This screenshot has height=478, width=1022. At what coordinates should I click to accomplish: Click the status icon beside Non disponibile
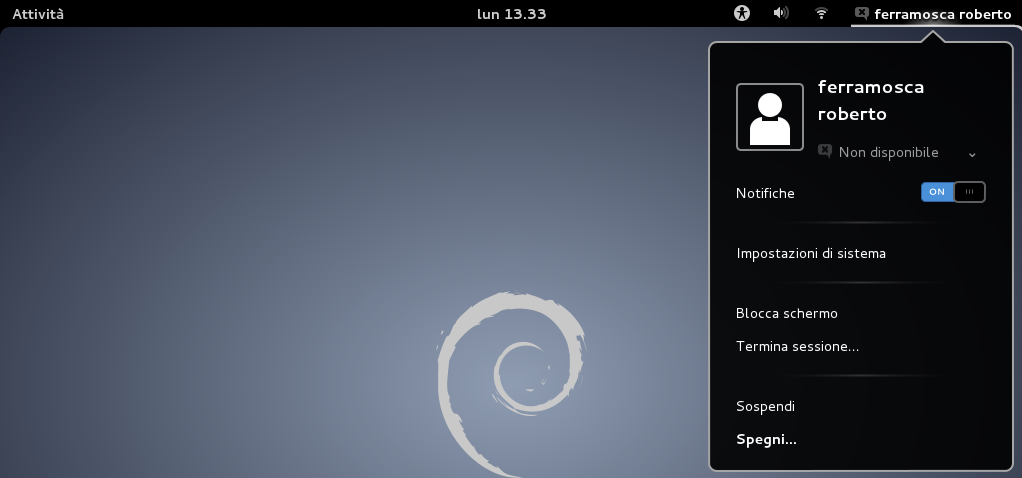(825, 152)
